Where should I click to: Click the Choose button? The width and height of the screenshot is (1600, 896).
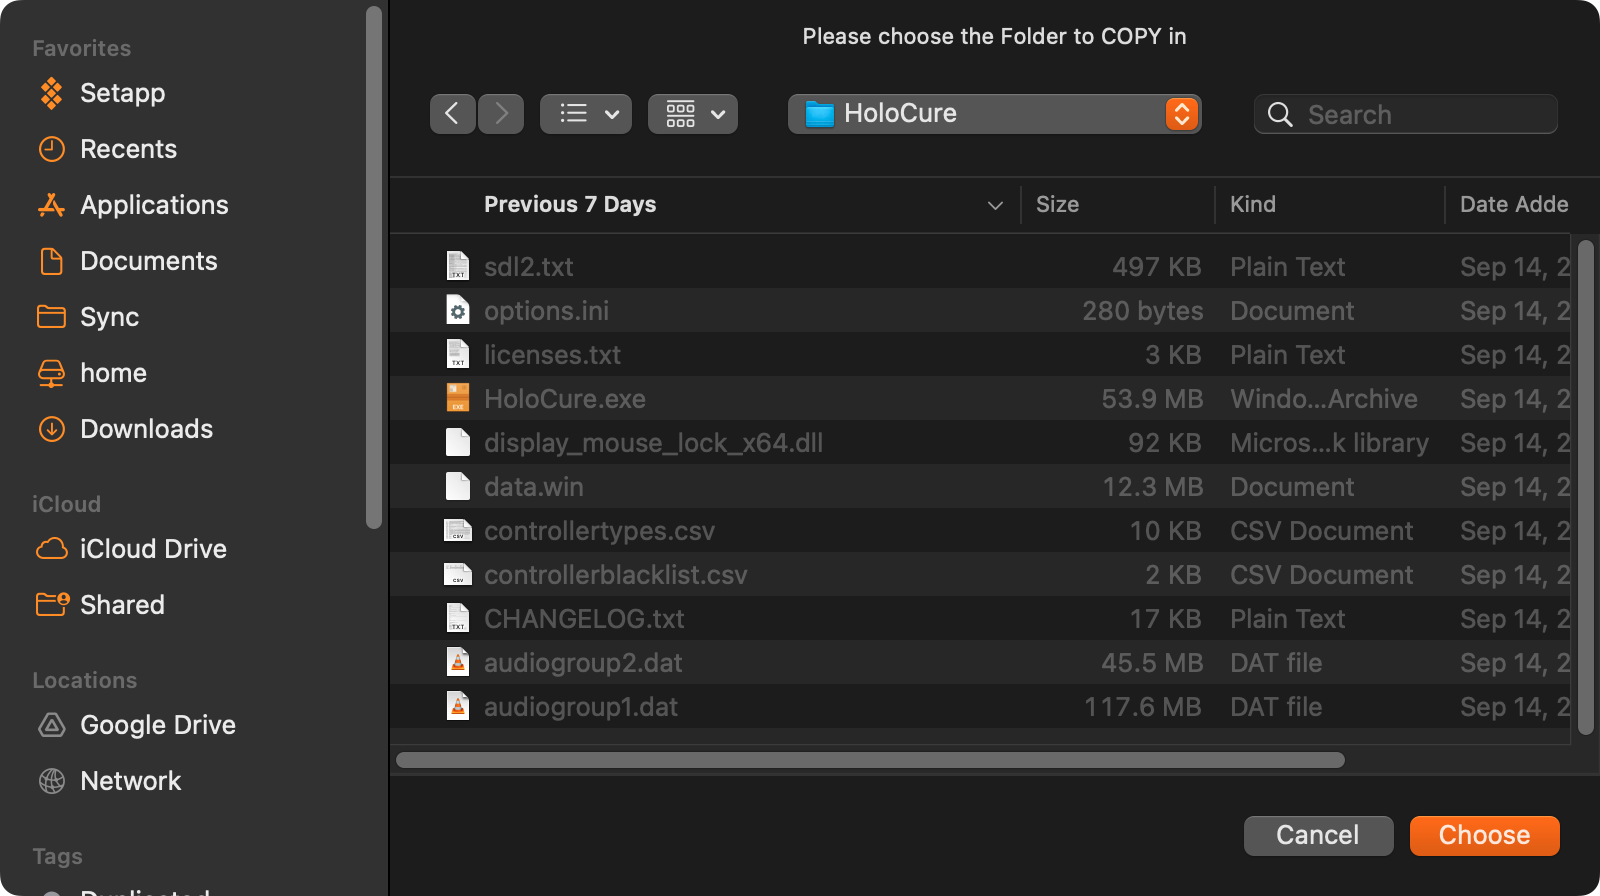point(1484,835)
